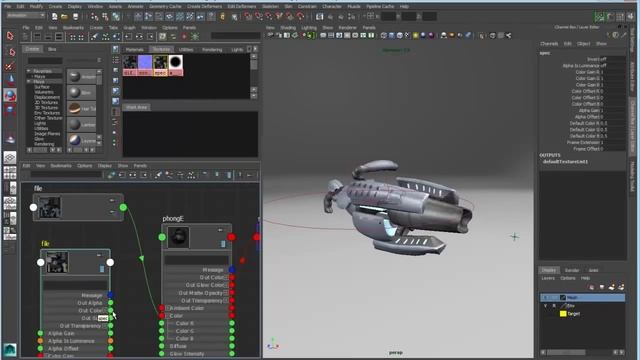Open the Bookmarks menu in Hypershade
The image size is (640, 360).
(73, 28)
